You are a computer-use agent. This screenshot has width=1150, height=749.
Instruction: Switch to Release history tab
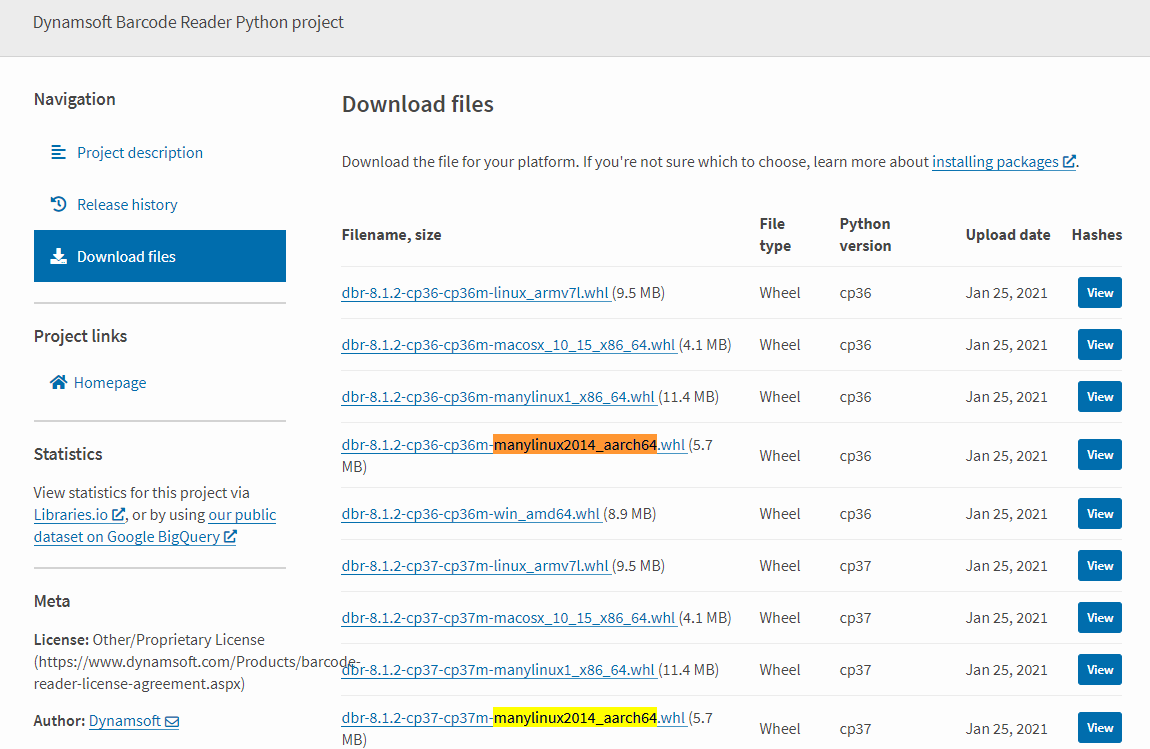pos(127,204)
